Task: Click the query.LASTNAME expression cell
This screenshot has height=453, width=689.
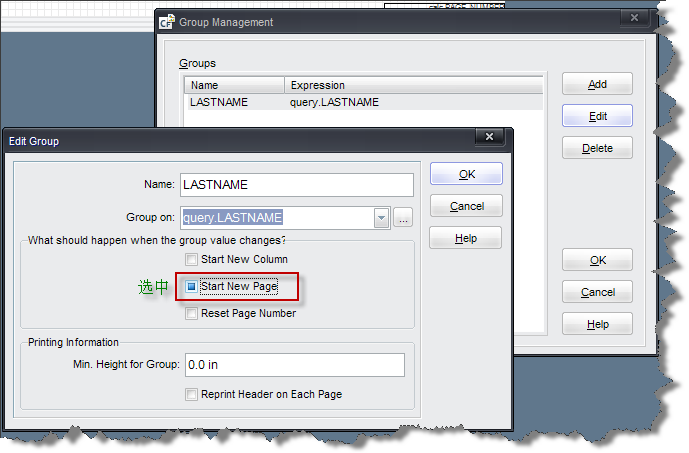Action: pos(334,102)
